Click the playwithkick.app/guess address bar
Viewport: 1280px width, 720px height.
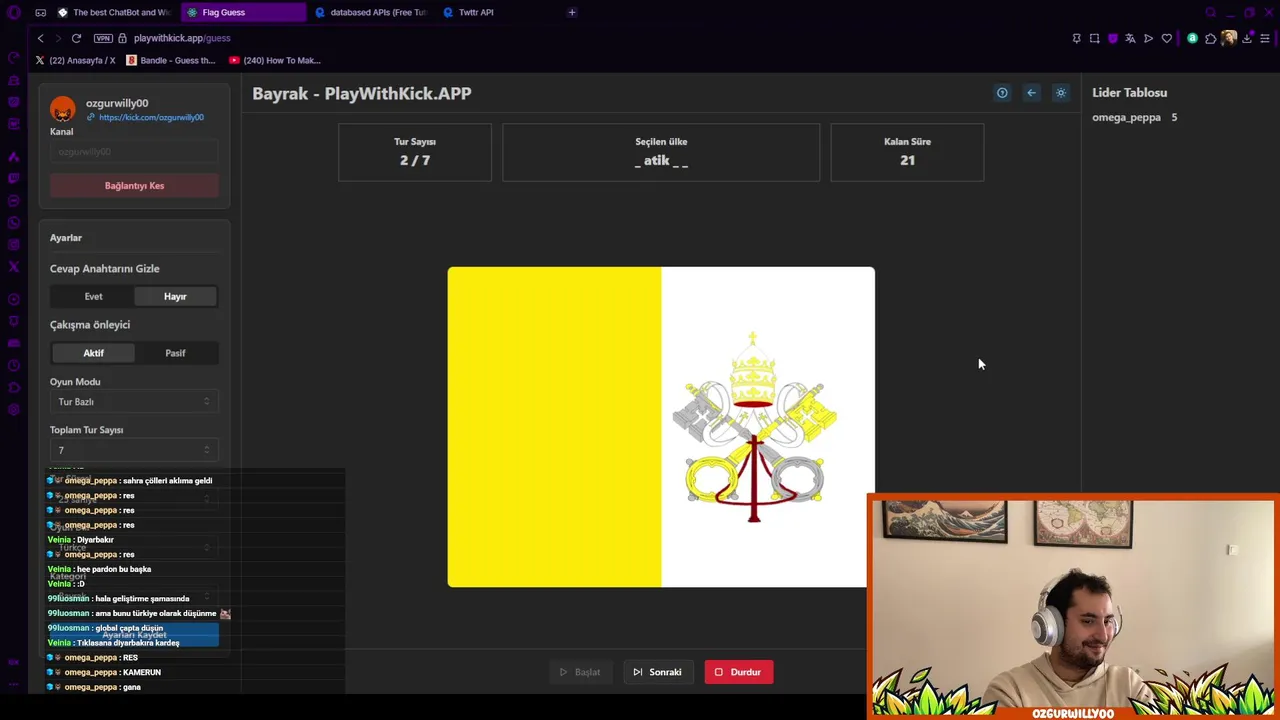tap(182, 38)
